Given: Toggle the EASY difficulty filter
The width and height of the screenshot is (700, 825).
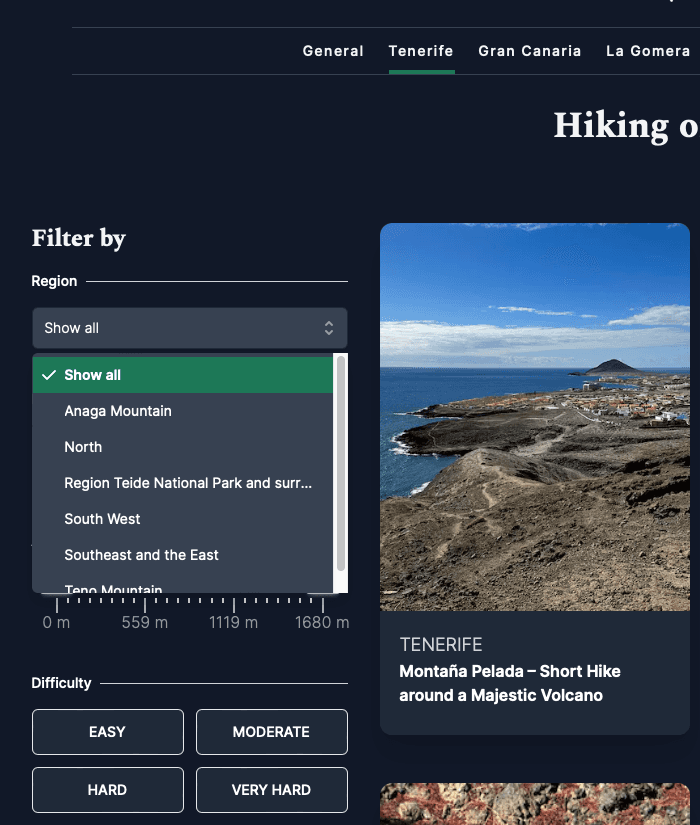Looking at the screenshot, I should click(107, 732).
